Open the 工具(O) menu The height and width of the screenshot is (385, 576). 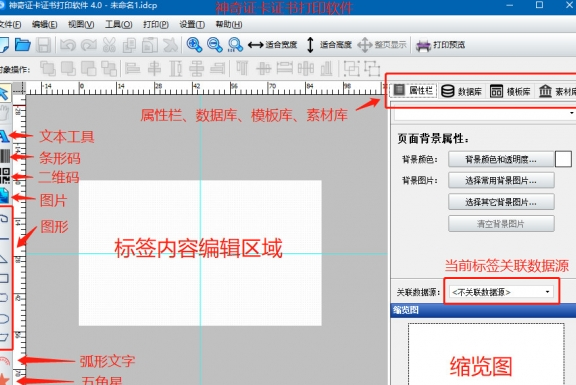(118, 24)
